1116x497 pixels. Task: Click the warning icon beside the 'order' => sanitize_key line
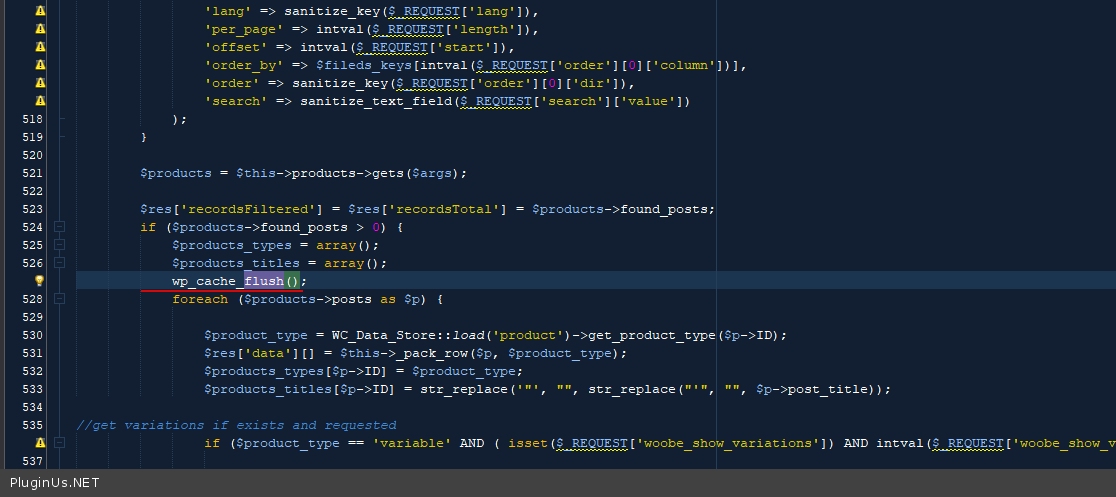tap(40, 83)
